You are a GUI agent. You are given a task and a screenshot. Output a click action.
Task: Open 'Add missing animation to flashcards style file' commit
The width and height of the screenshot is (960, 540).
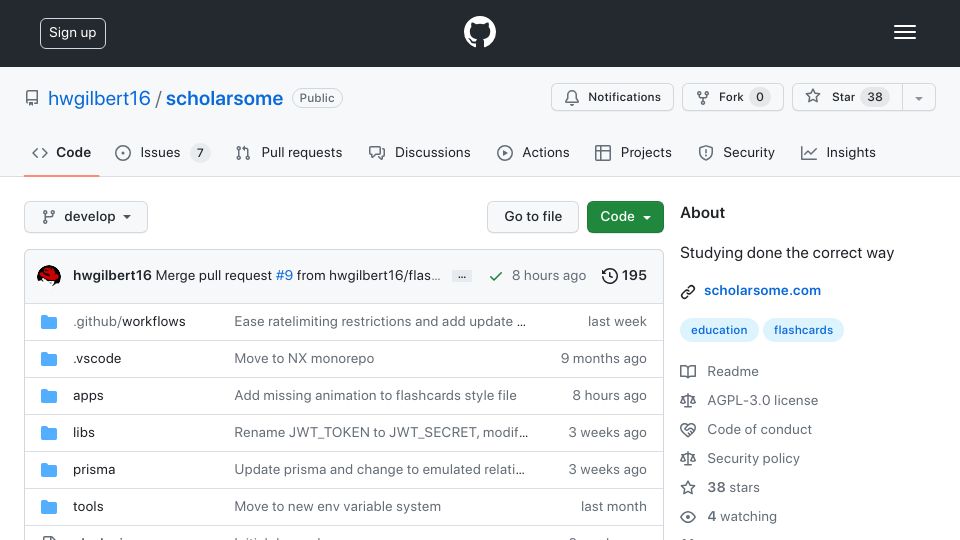pos(375,396)
